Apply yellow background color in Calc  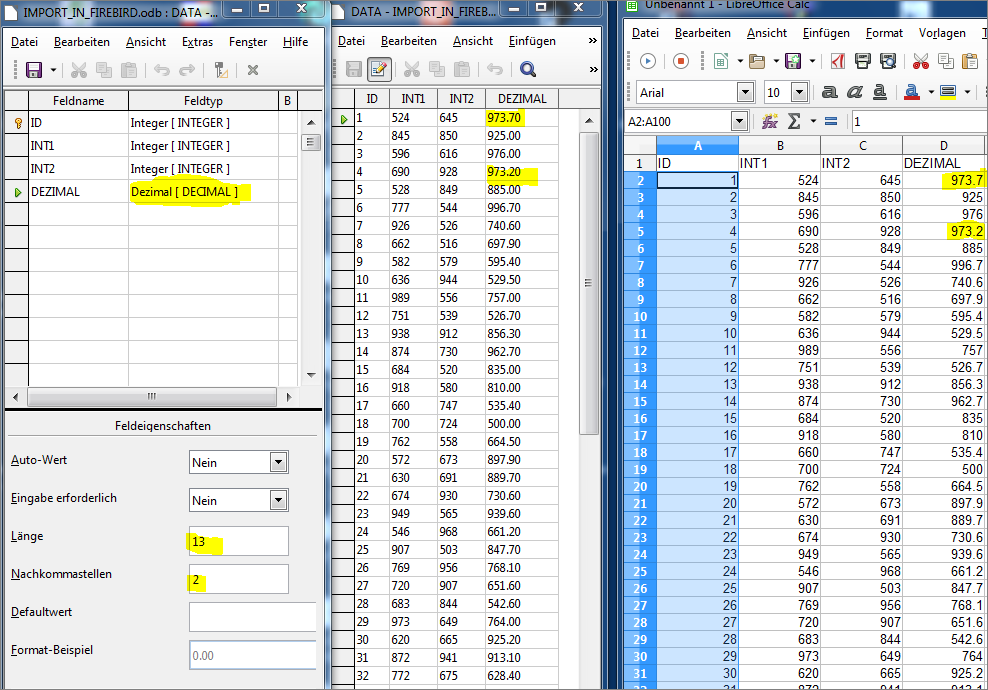coord(948,92)
